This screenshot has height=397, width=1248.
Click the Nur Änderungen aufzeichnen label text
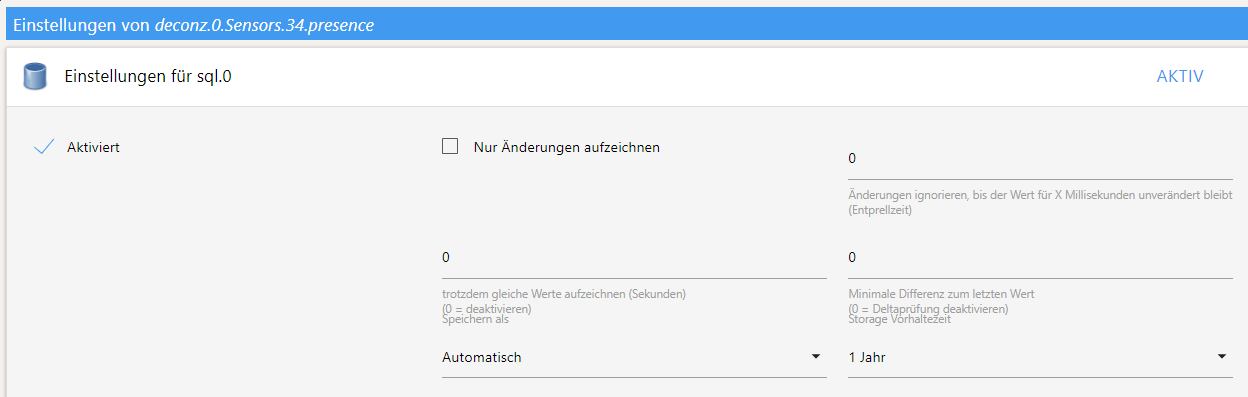[567, 147]
